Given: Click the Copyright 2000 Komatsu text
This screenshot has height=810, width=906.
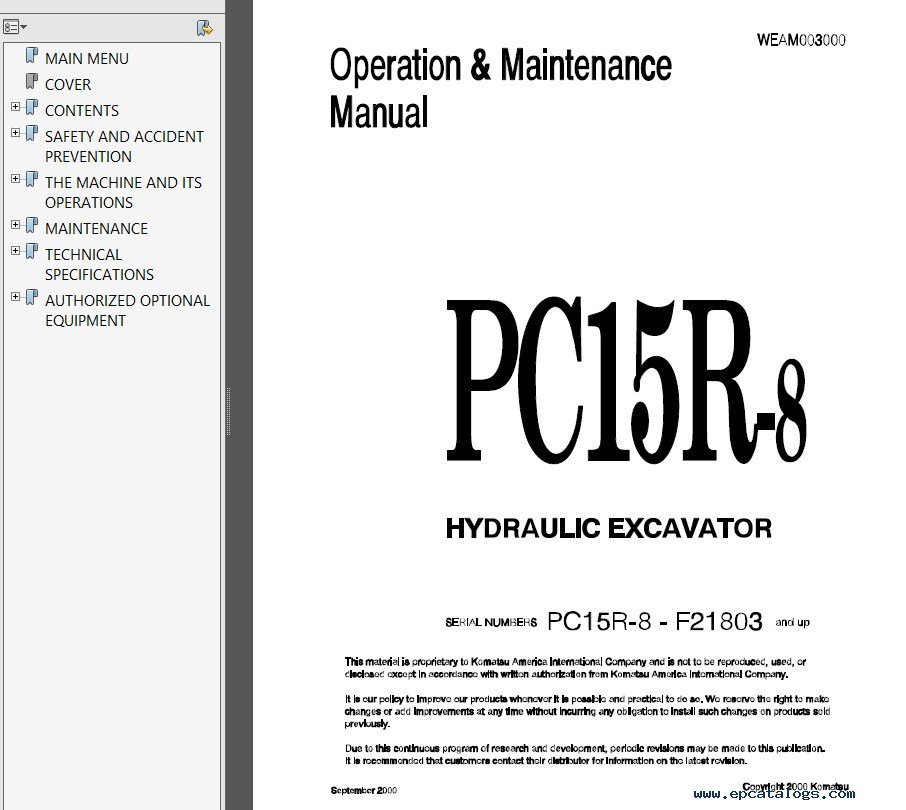Looking at the screenshot, I should click(x=796, y=786).
